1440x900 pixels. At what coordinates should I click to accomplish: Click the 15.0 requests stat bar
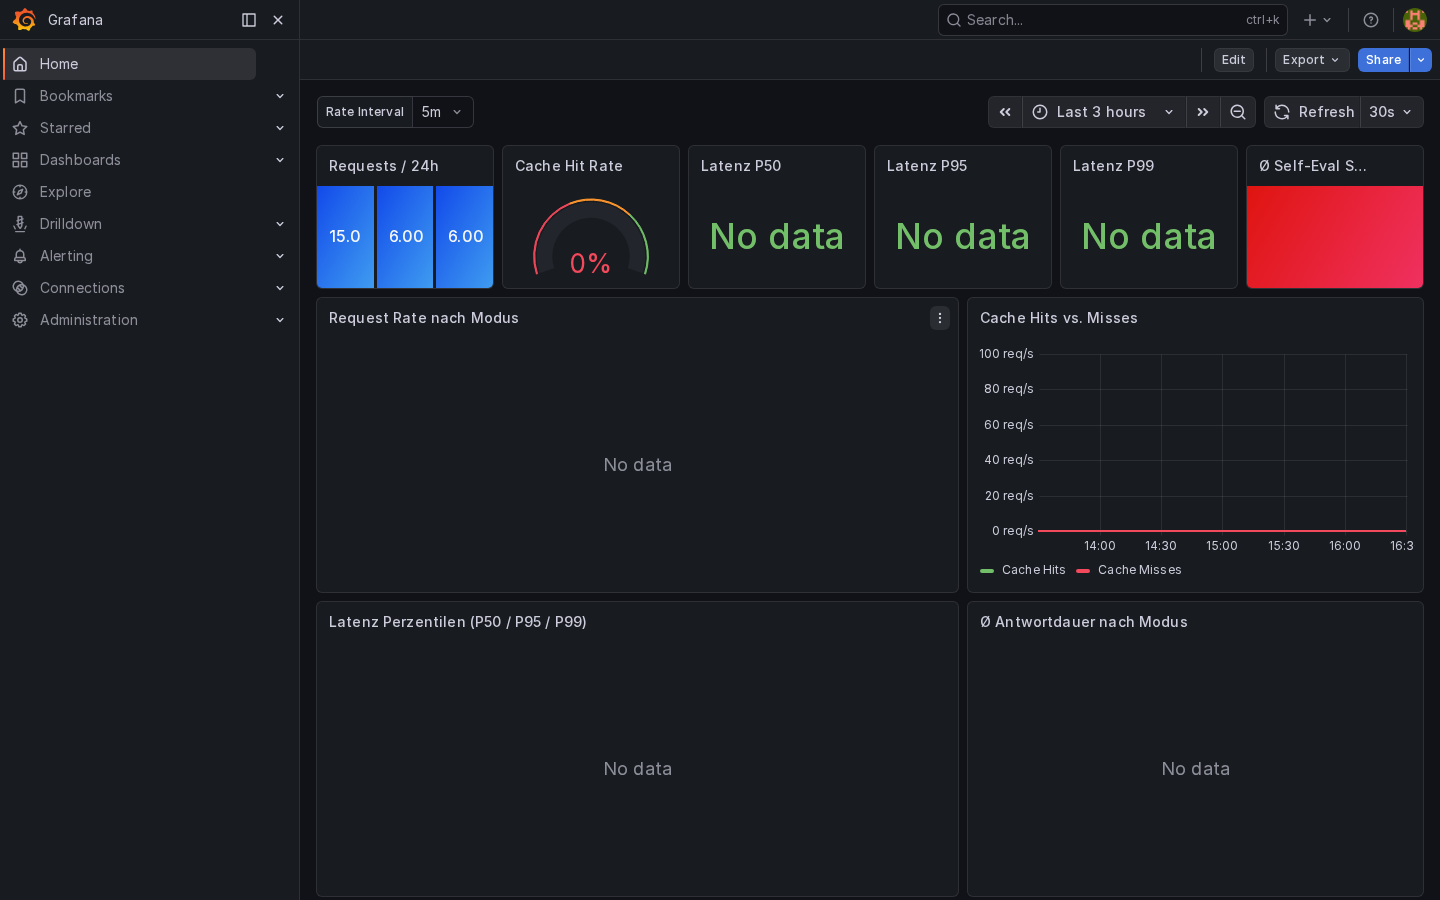pos(345,237)
